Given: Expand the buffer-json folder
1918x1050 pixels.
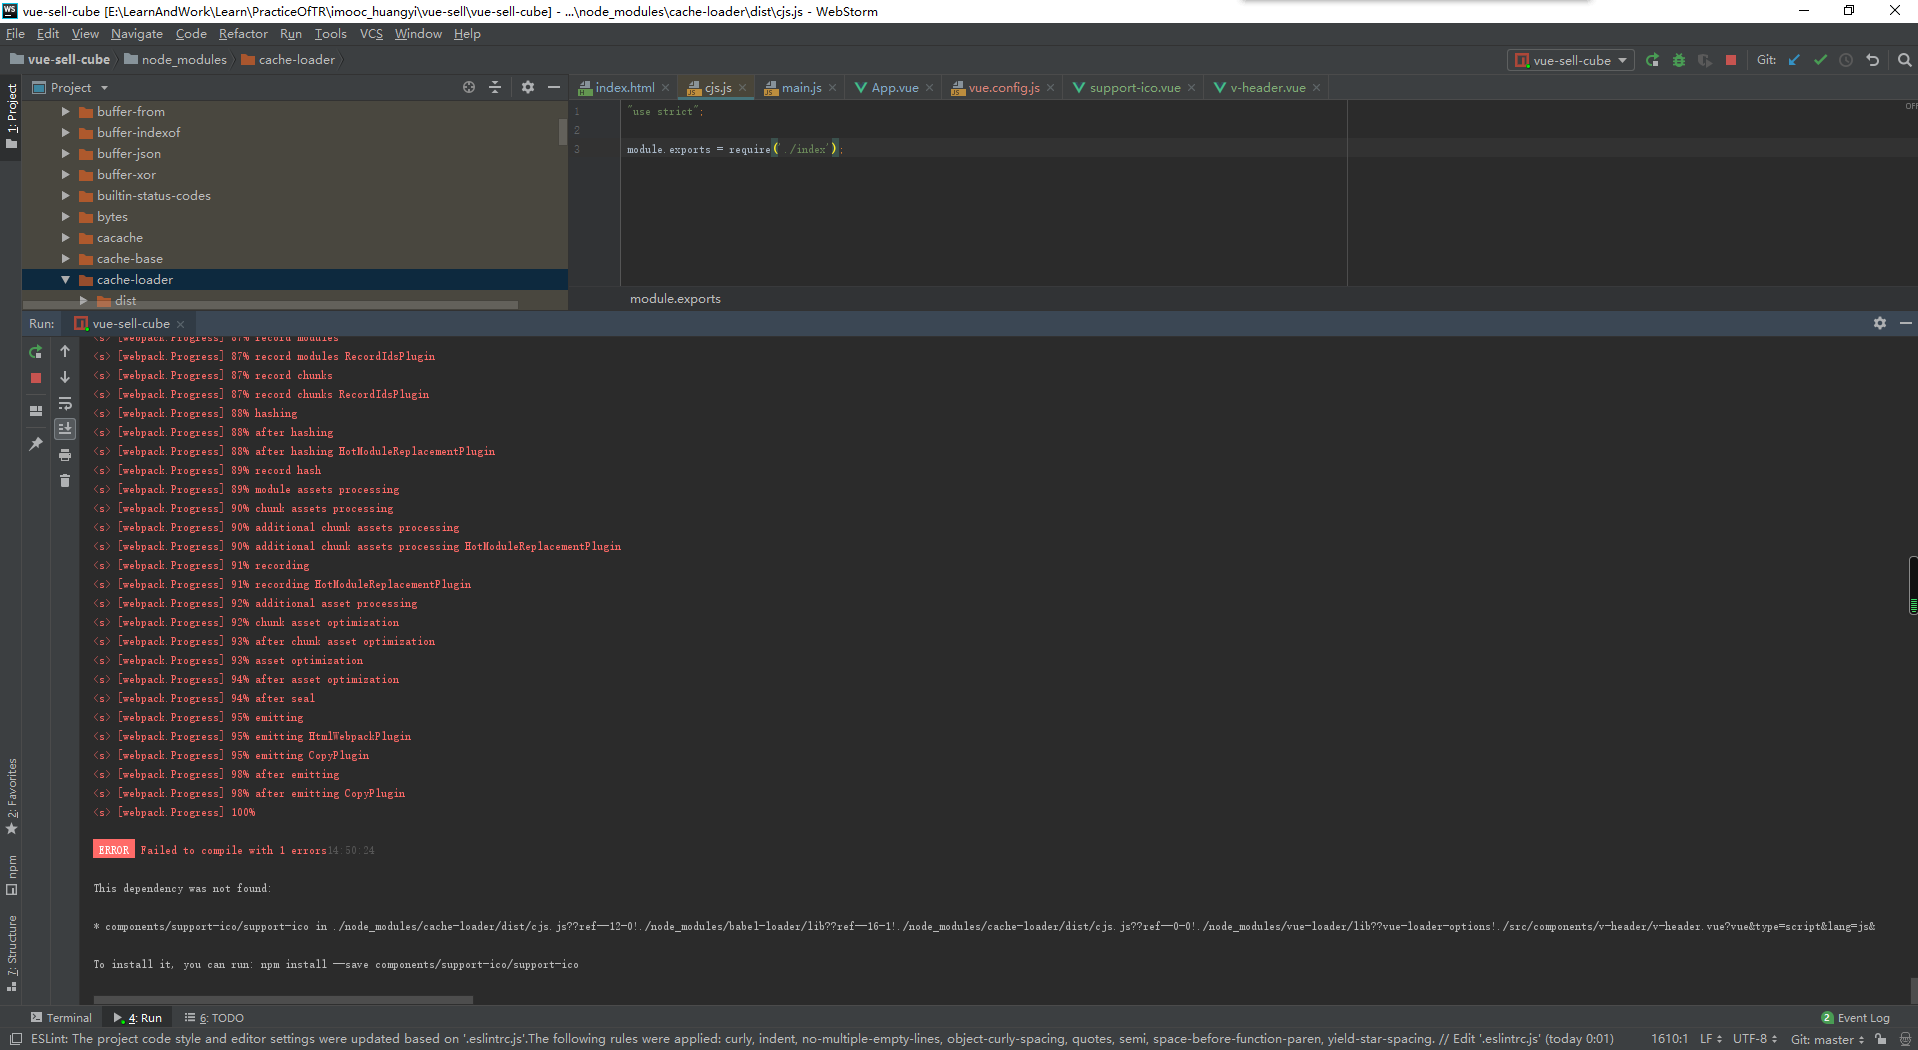Looking at the screenshot, I should click(66, 154).
